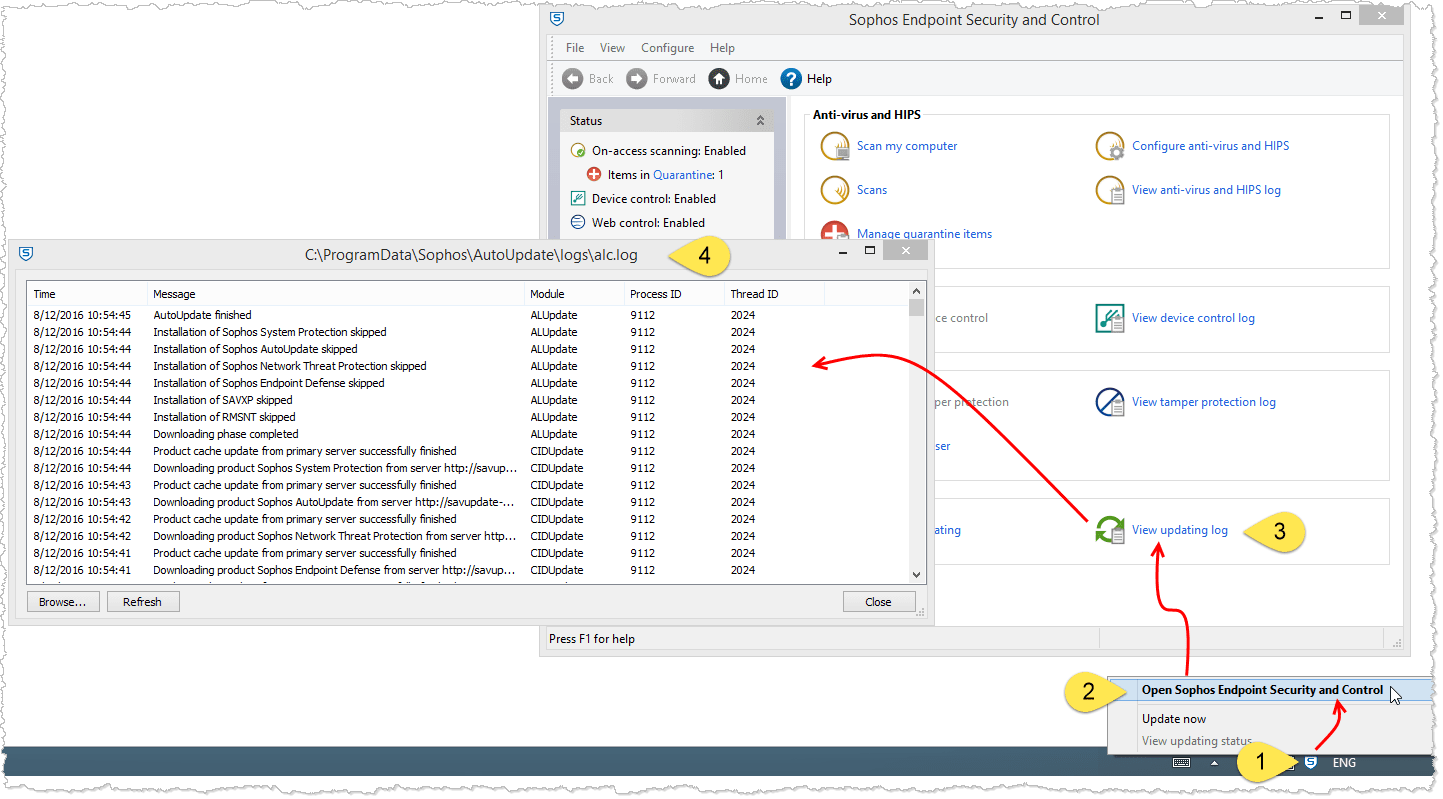Click the View tamper protection log link
The height and width of the screenshot is (799, 1443).
pyautogui.click(x=1204, y=402)
